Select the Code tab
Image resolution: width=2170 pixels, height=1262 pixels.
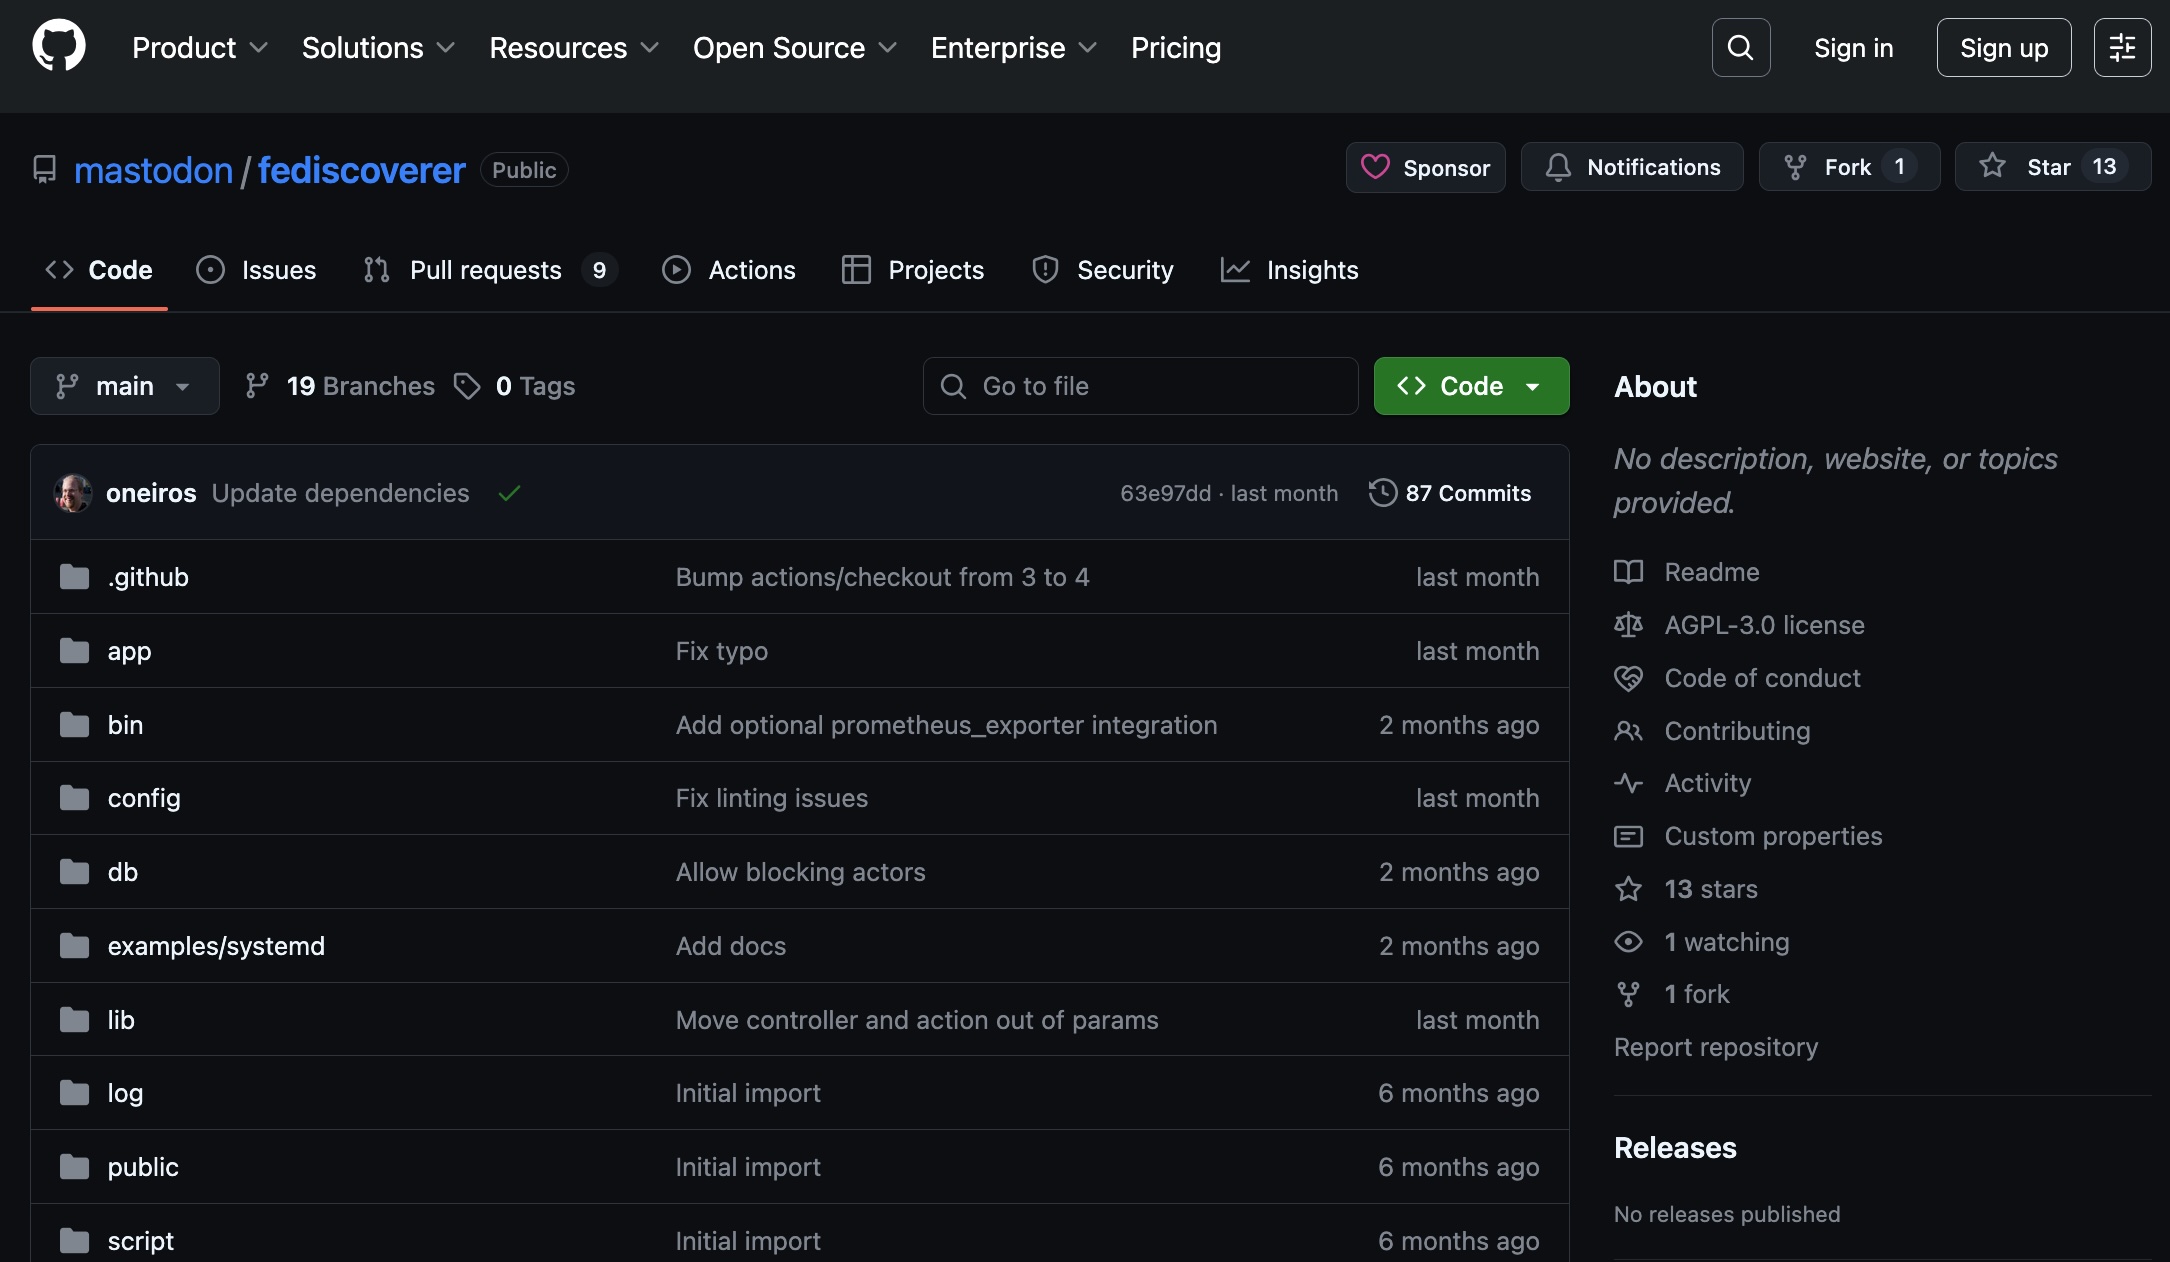pyautogui.click(x=99, y=270)
